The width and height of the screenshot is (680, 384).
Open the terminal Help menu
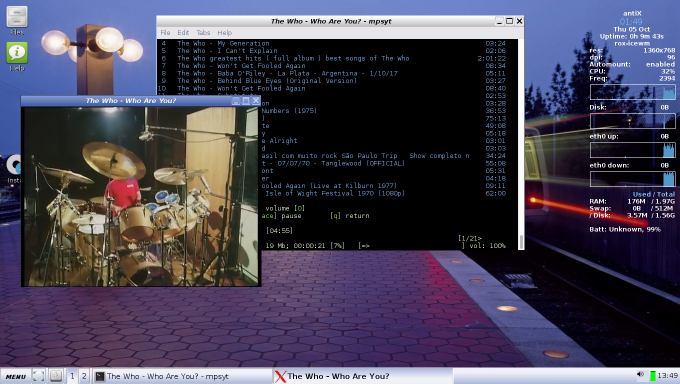(x=225, y=33)
